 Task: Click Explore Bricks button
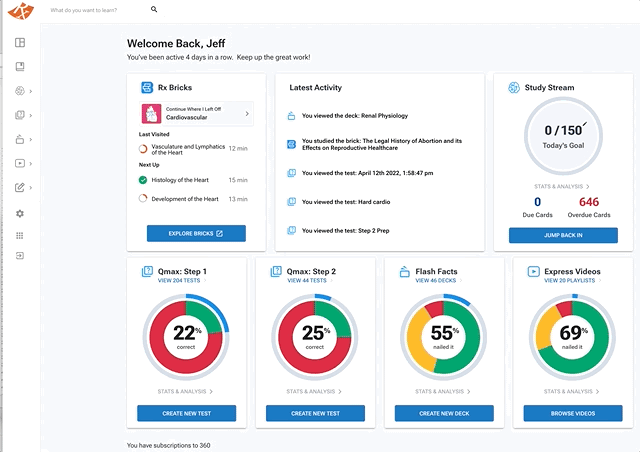(196, 234)
